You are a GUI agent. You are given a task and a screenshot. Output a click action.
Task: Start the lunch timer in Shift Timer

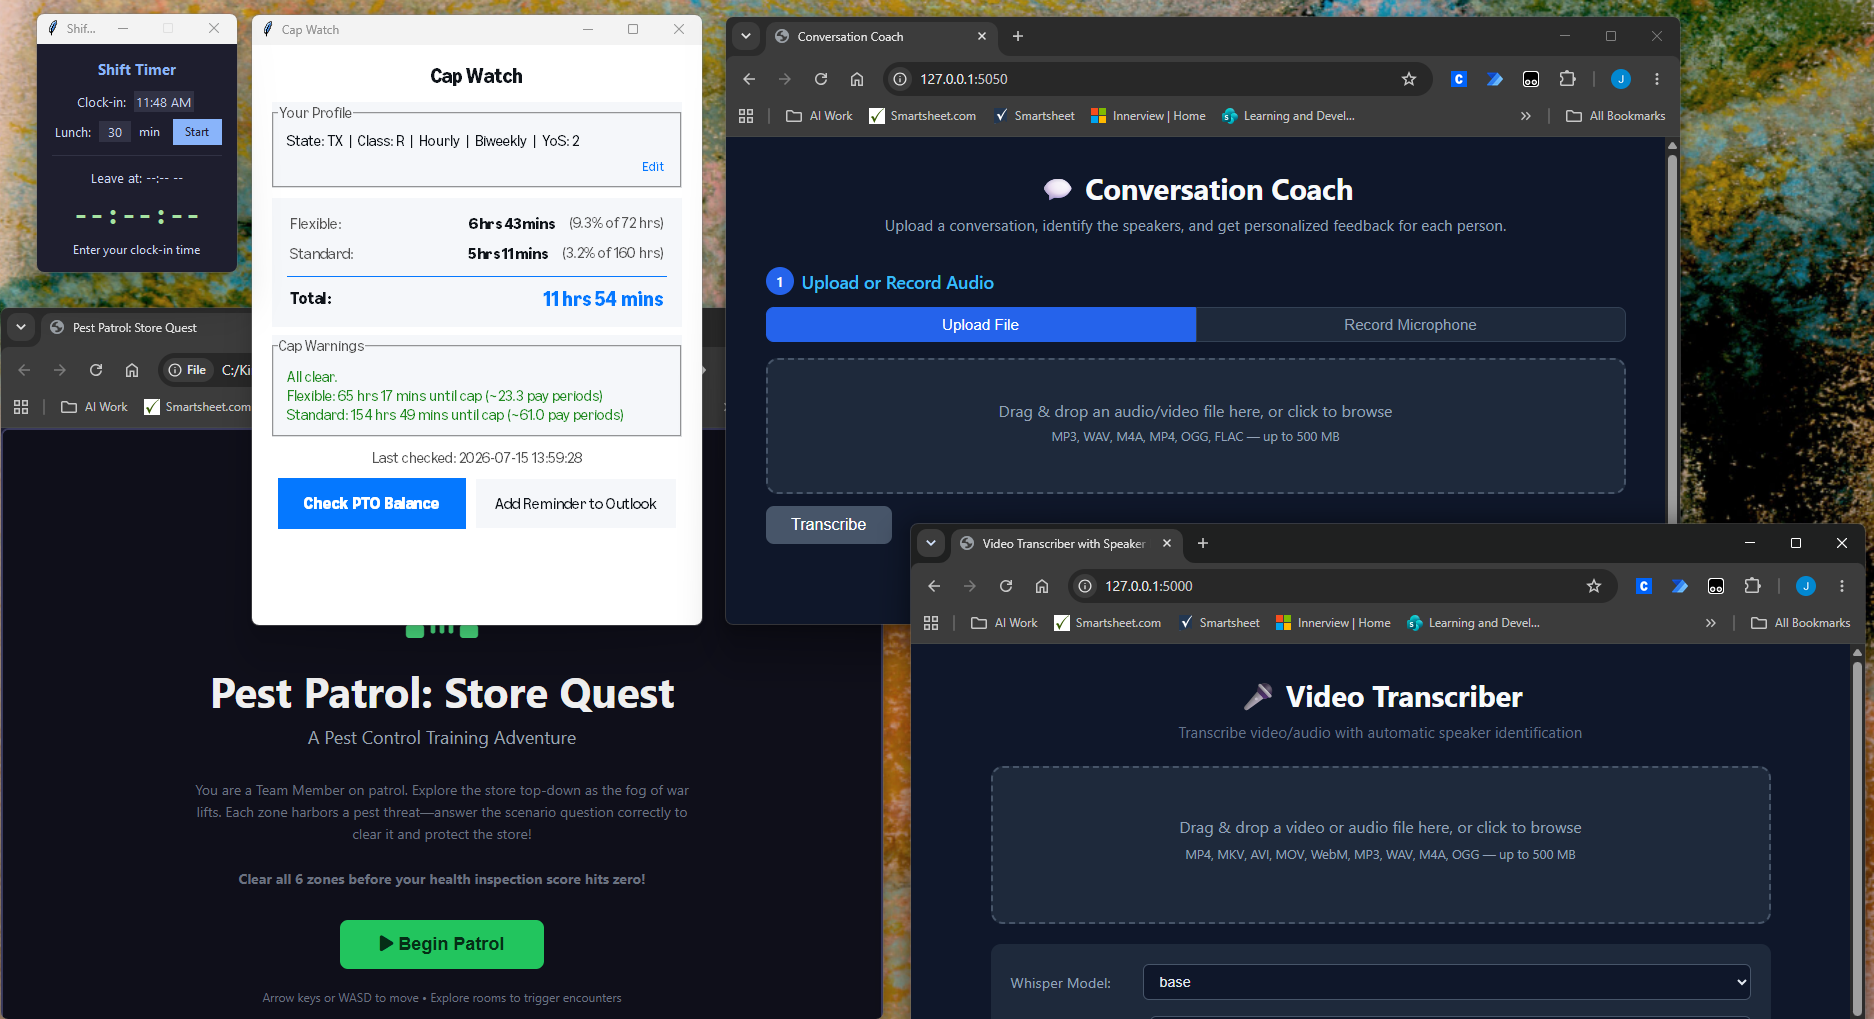click(x=197, y=132)
